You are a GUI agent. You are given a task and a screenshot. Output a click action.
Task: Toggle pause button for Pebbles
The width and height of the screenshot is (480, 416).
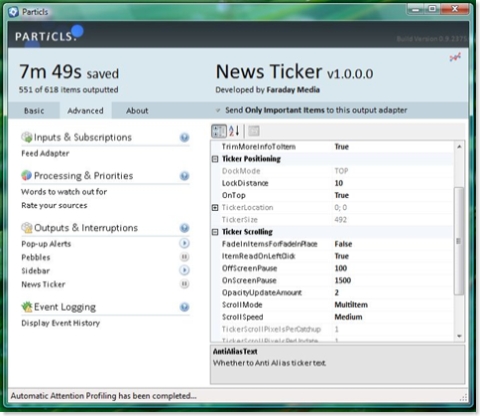[x=184, y=257]
